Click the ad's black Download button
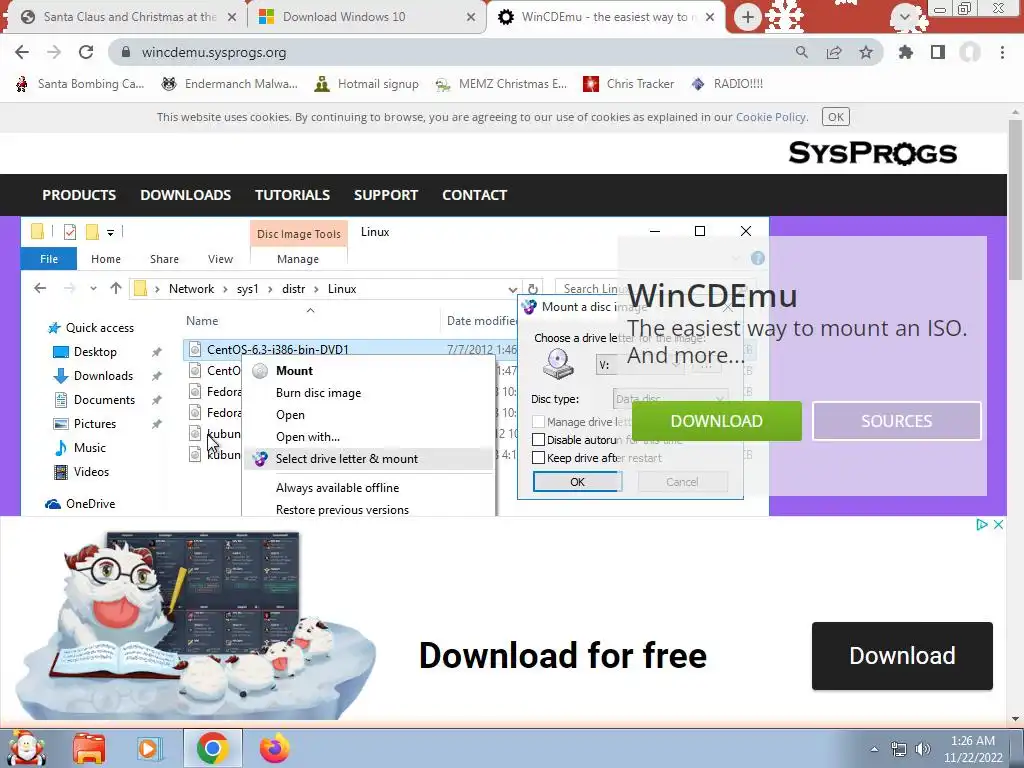Viewport: 1024px width, 768px height. [x=902, y=656]
